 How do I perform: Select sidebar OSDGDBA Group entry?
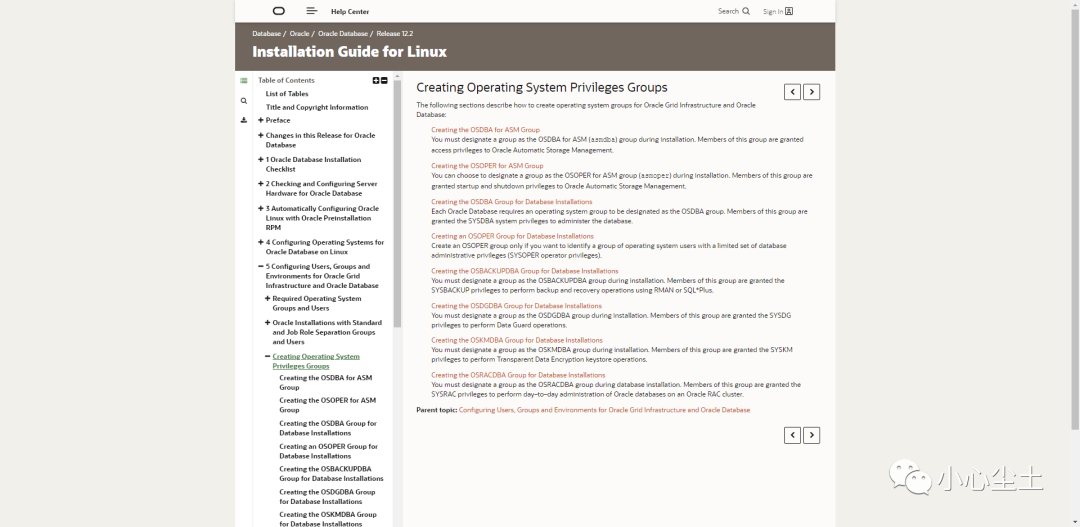[x=327, y=497]
